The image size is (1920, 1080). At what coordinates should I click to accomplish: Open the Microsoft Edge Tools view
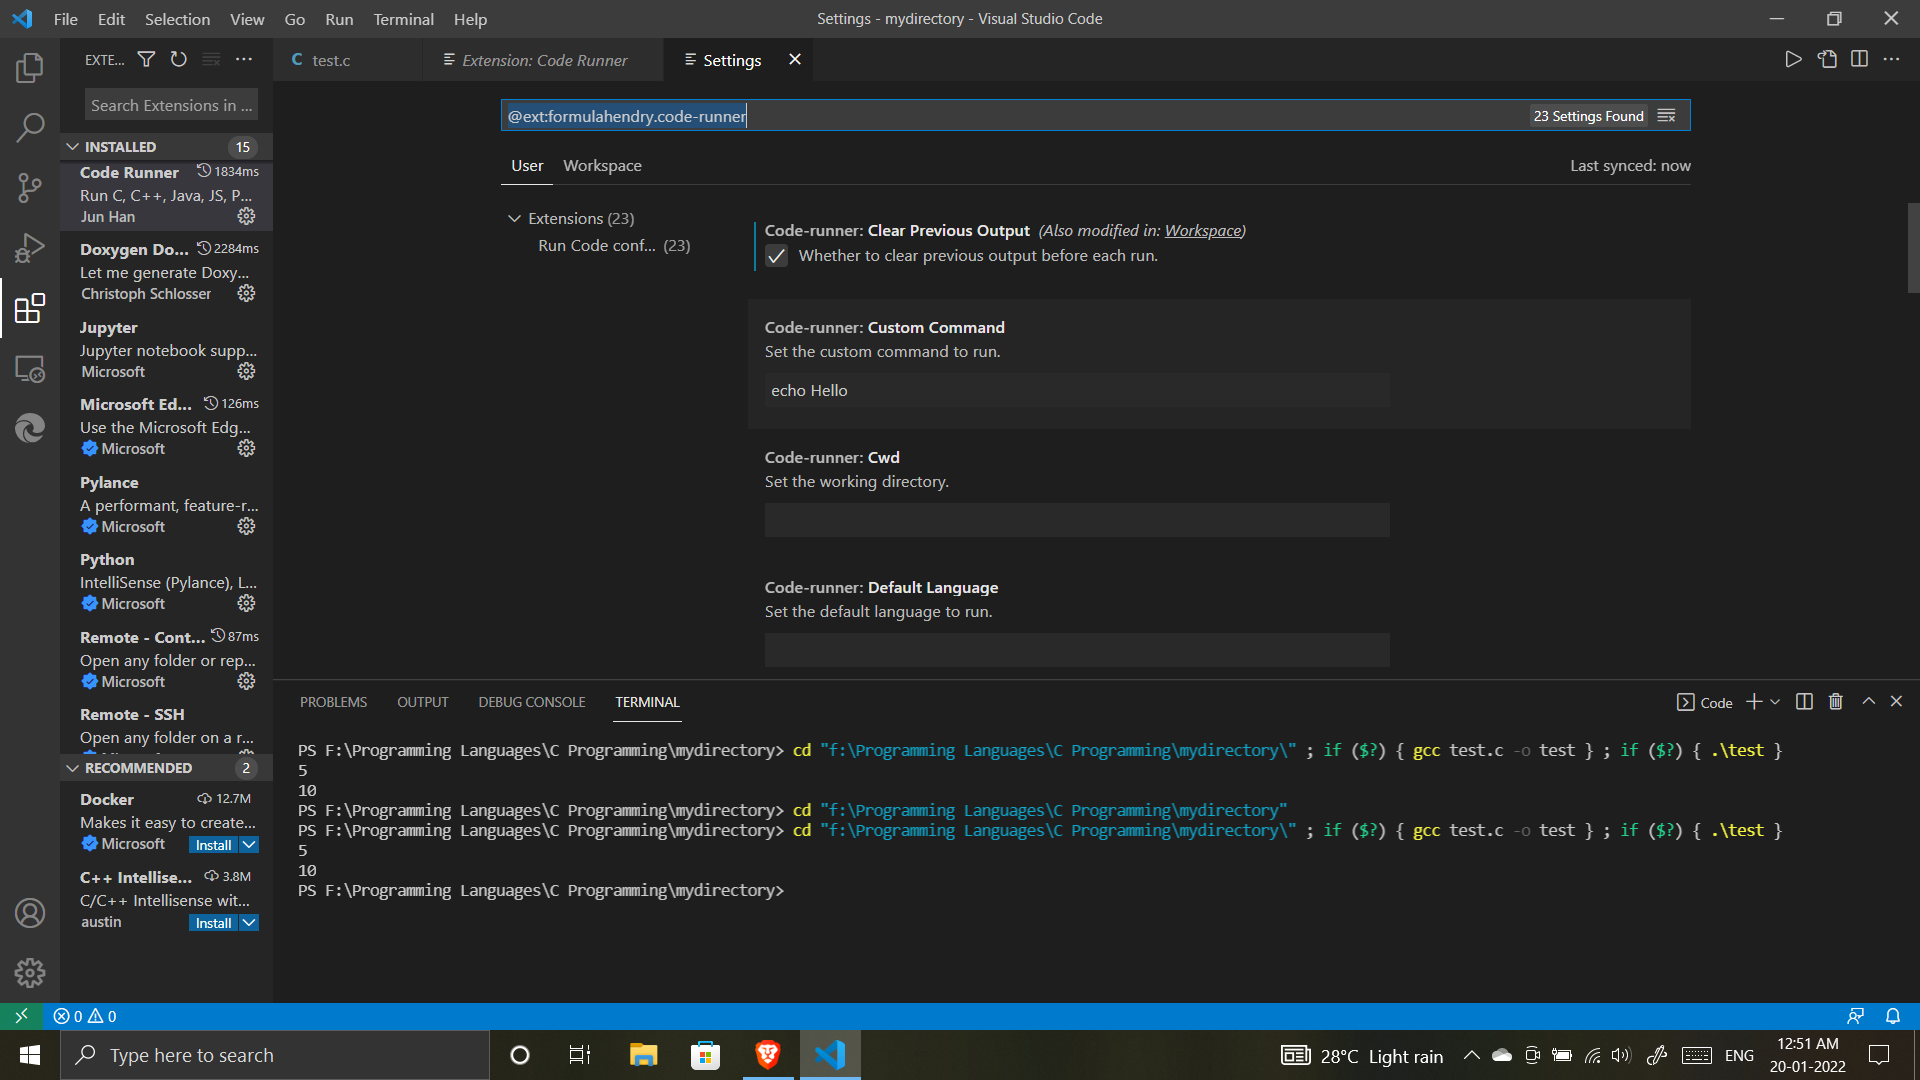pyautogui.click(x=30, y=428)
